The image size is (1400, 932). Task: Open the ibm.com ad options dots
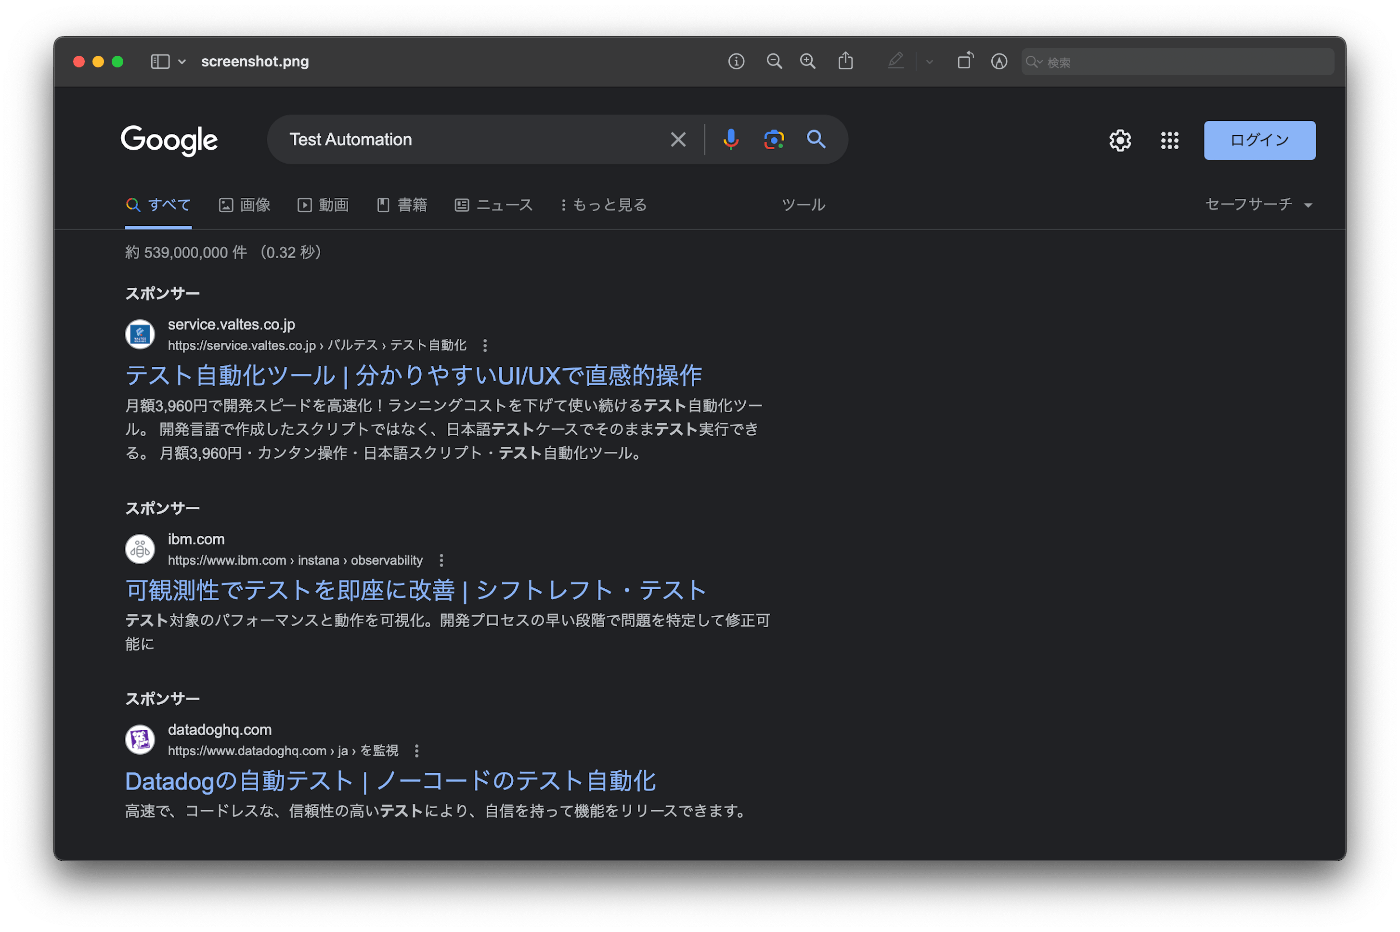(441, 560)
